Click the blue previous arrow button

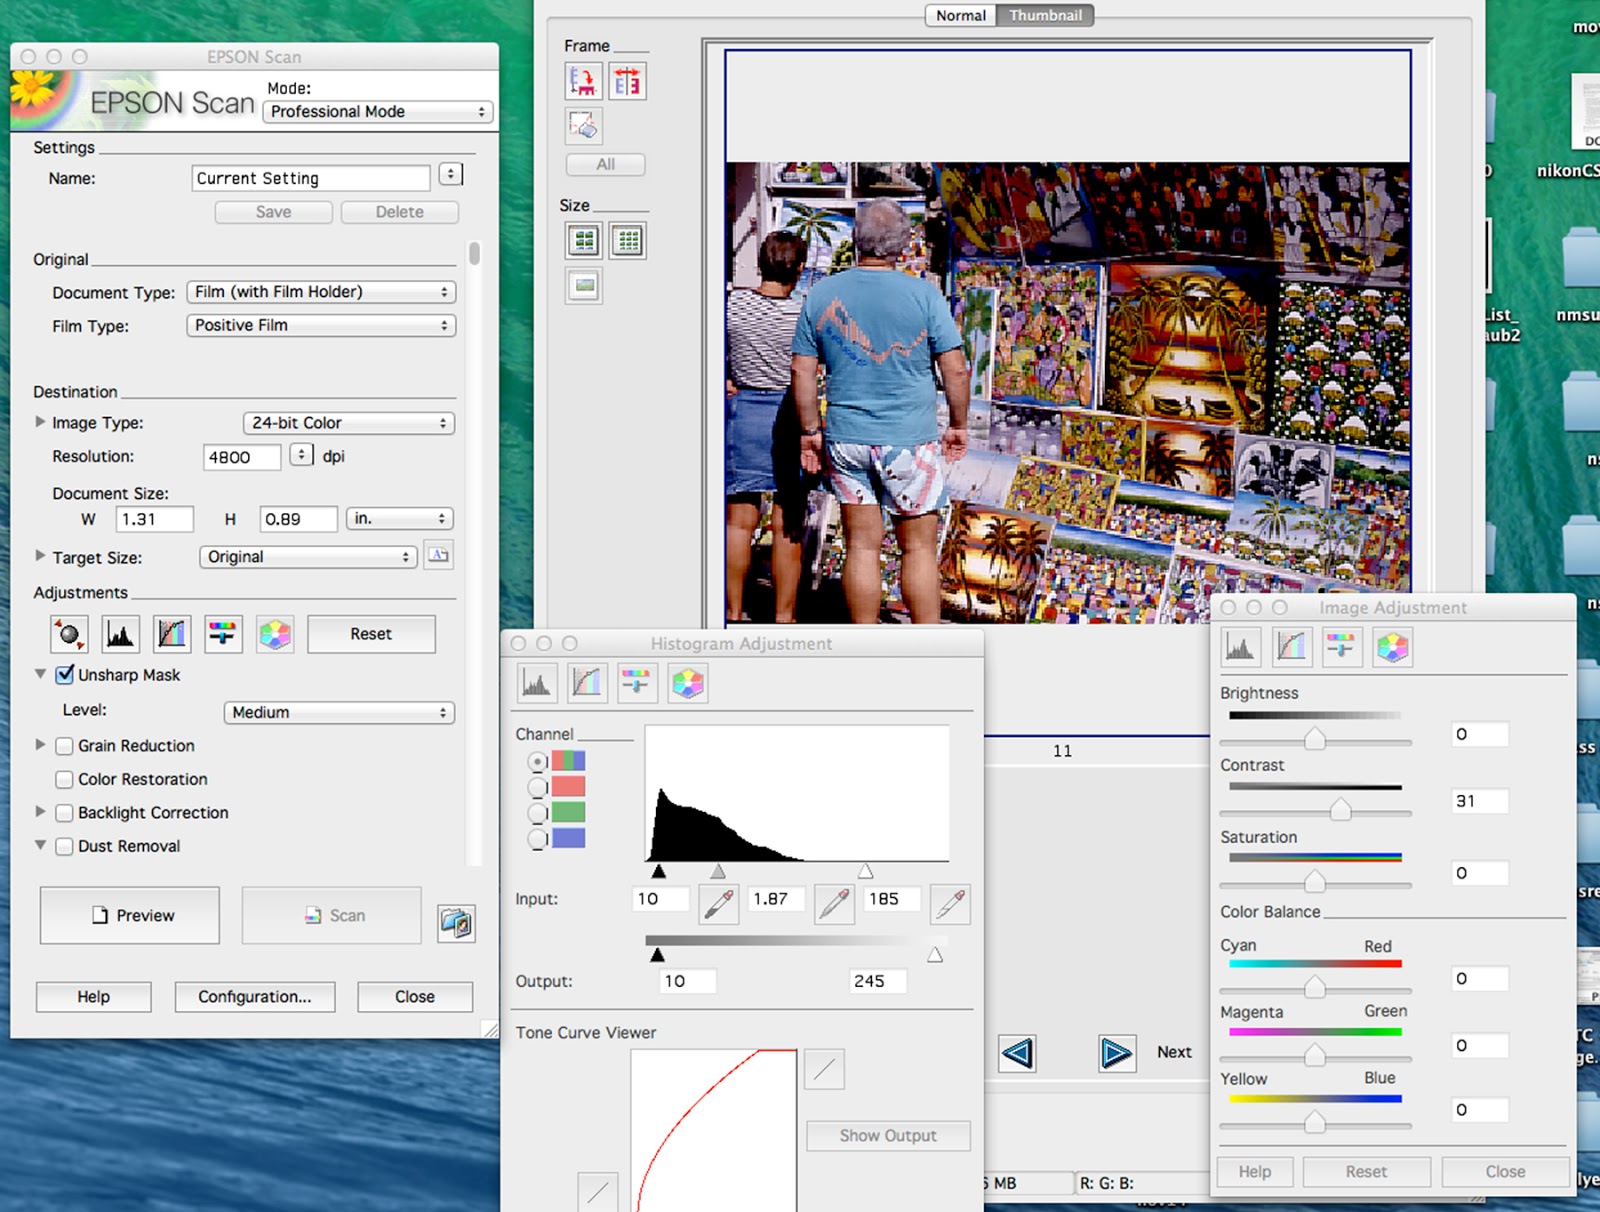pos(1017,1053)
